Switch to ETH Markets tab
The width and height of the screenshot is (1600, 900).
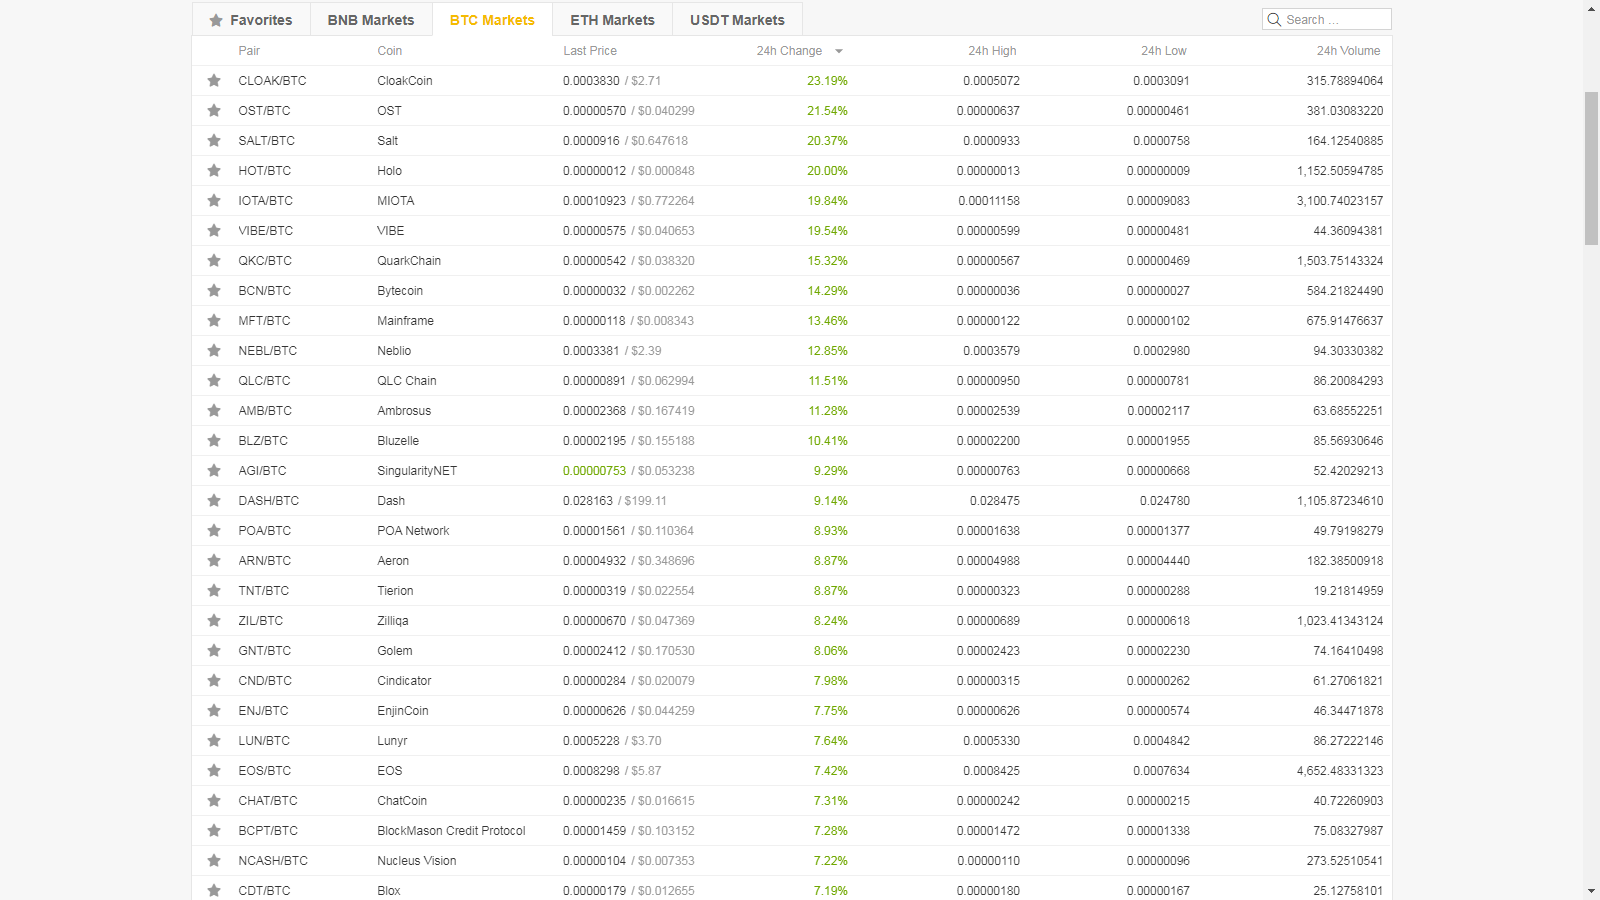612,20
